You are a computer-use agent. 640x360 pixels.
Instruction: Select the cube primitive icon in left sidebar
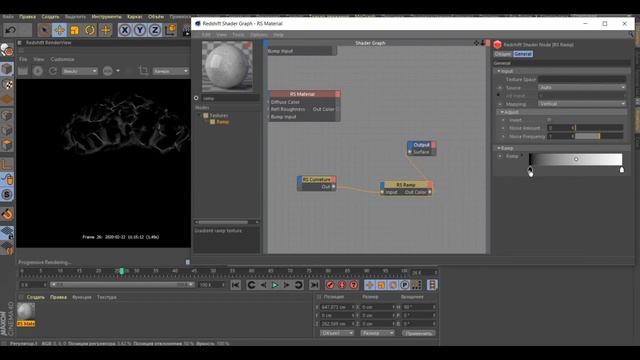click(x=7, y=69)
